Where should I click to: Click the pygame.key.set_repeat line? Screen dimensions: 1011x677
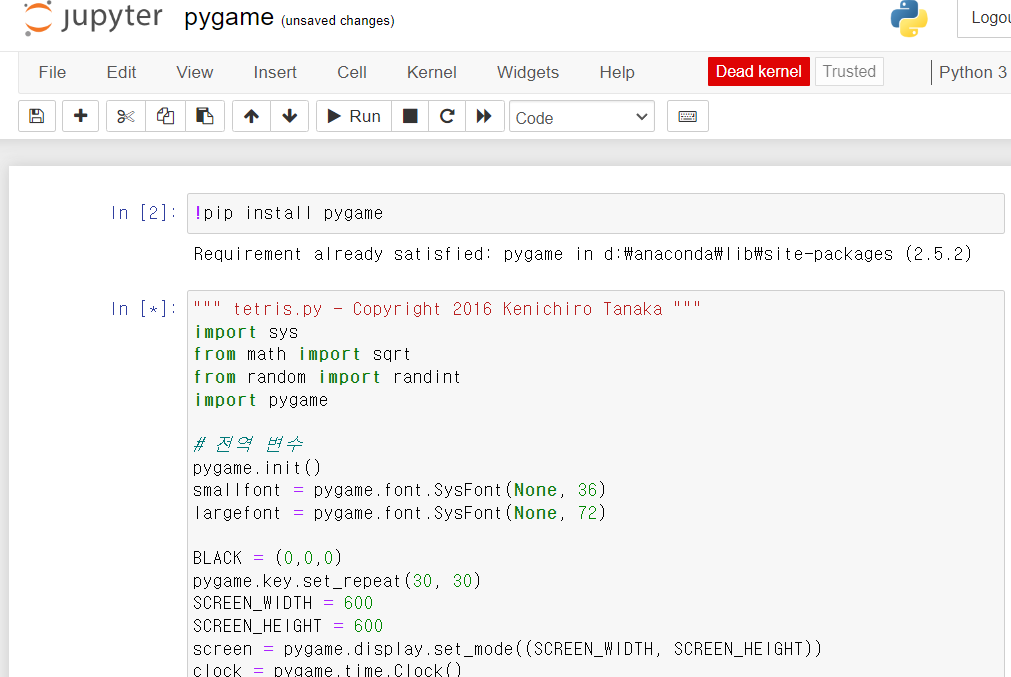tap(337, 581)
